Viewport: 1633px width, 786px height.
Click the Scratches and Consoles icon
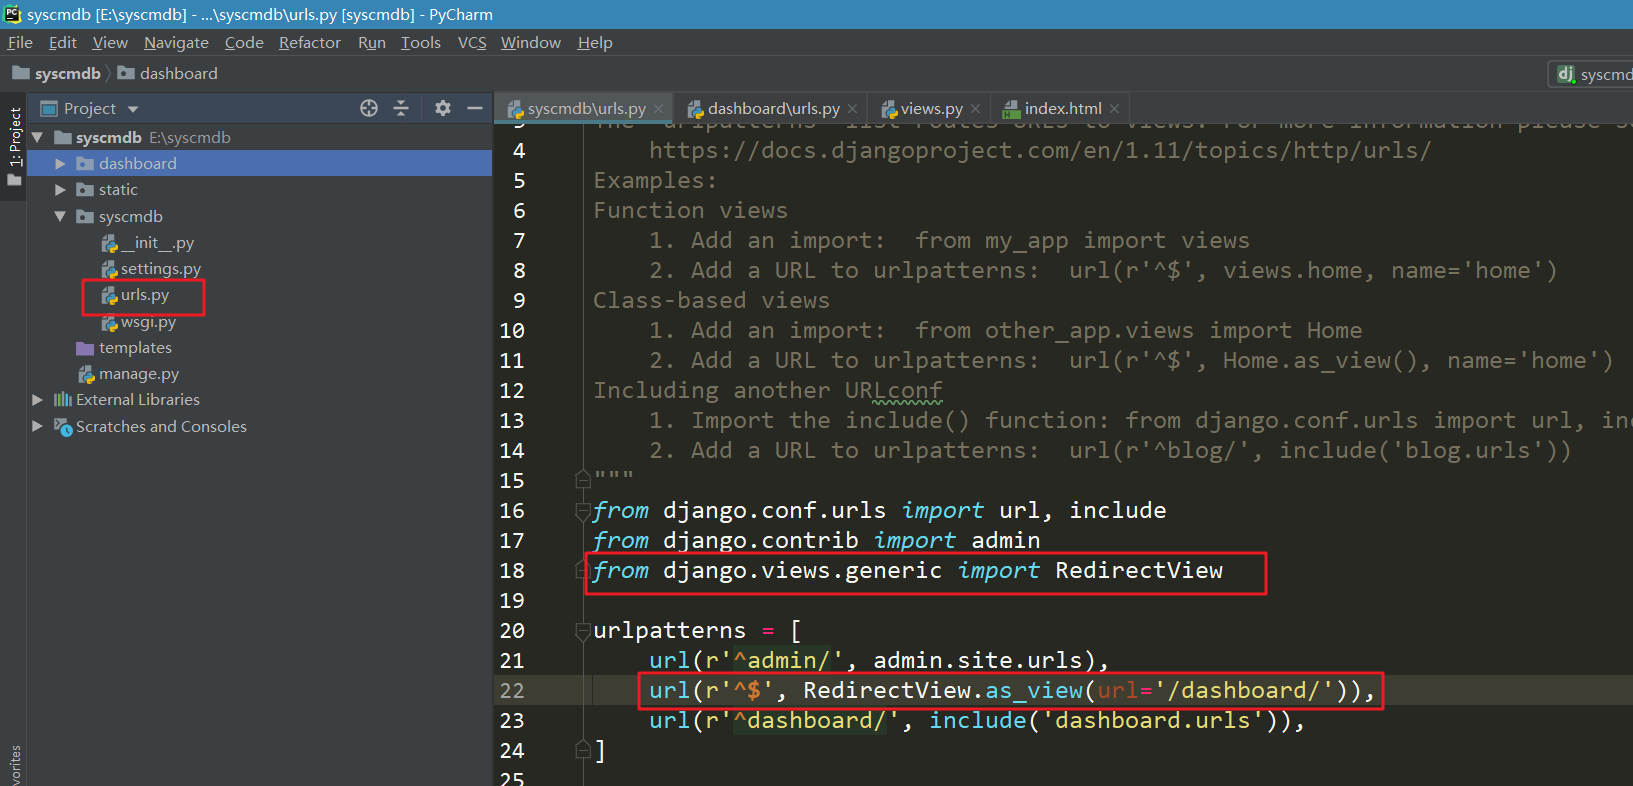click(x=63, y=426)
